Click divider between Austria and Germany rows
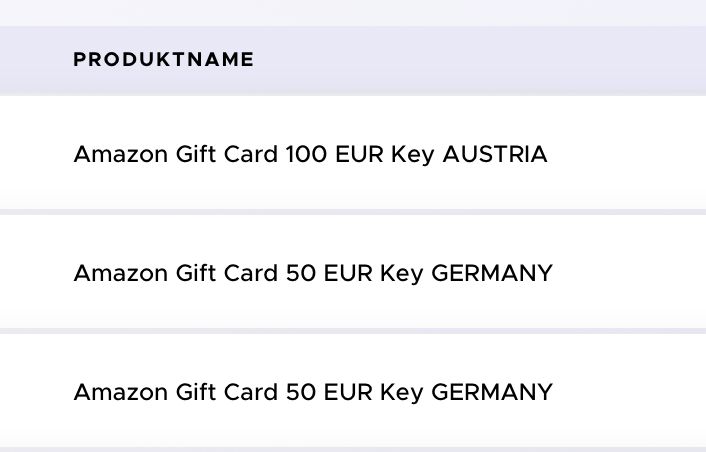Viewport: 706px width, 452px height. point(353,212)
